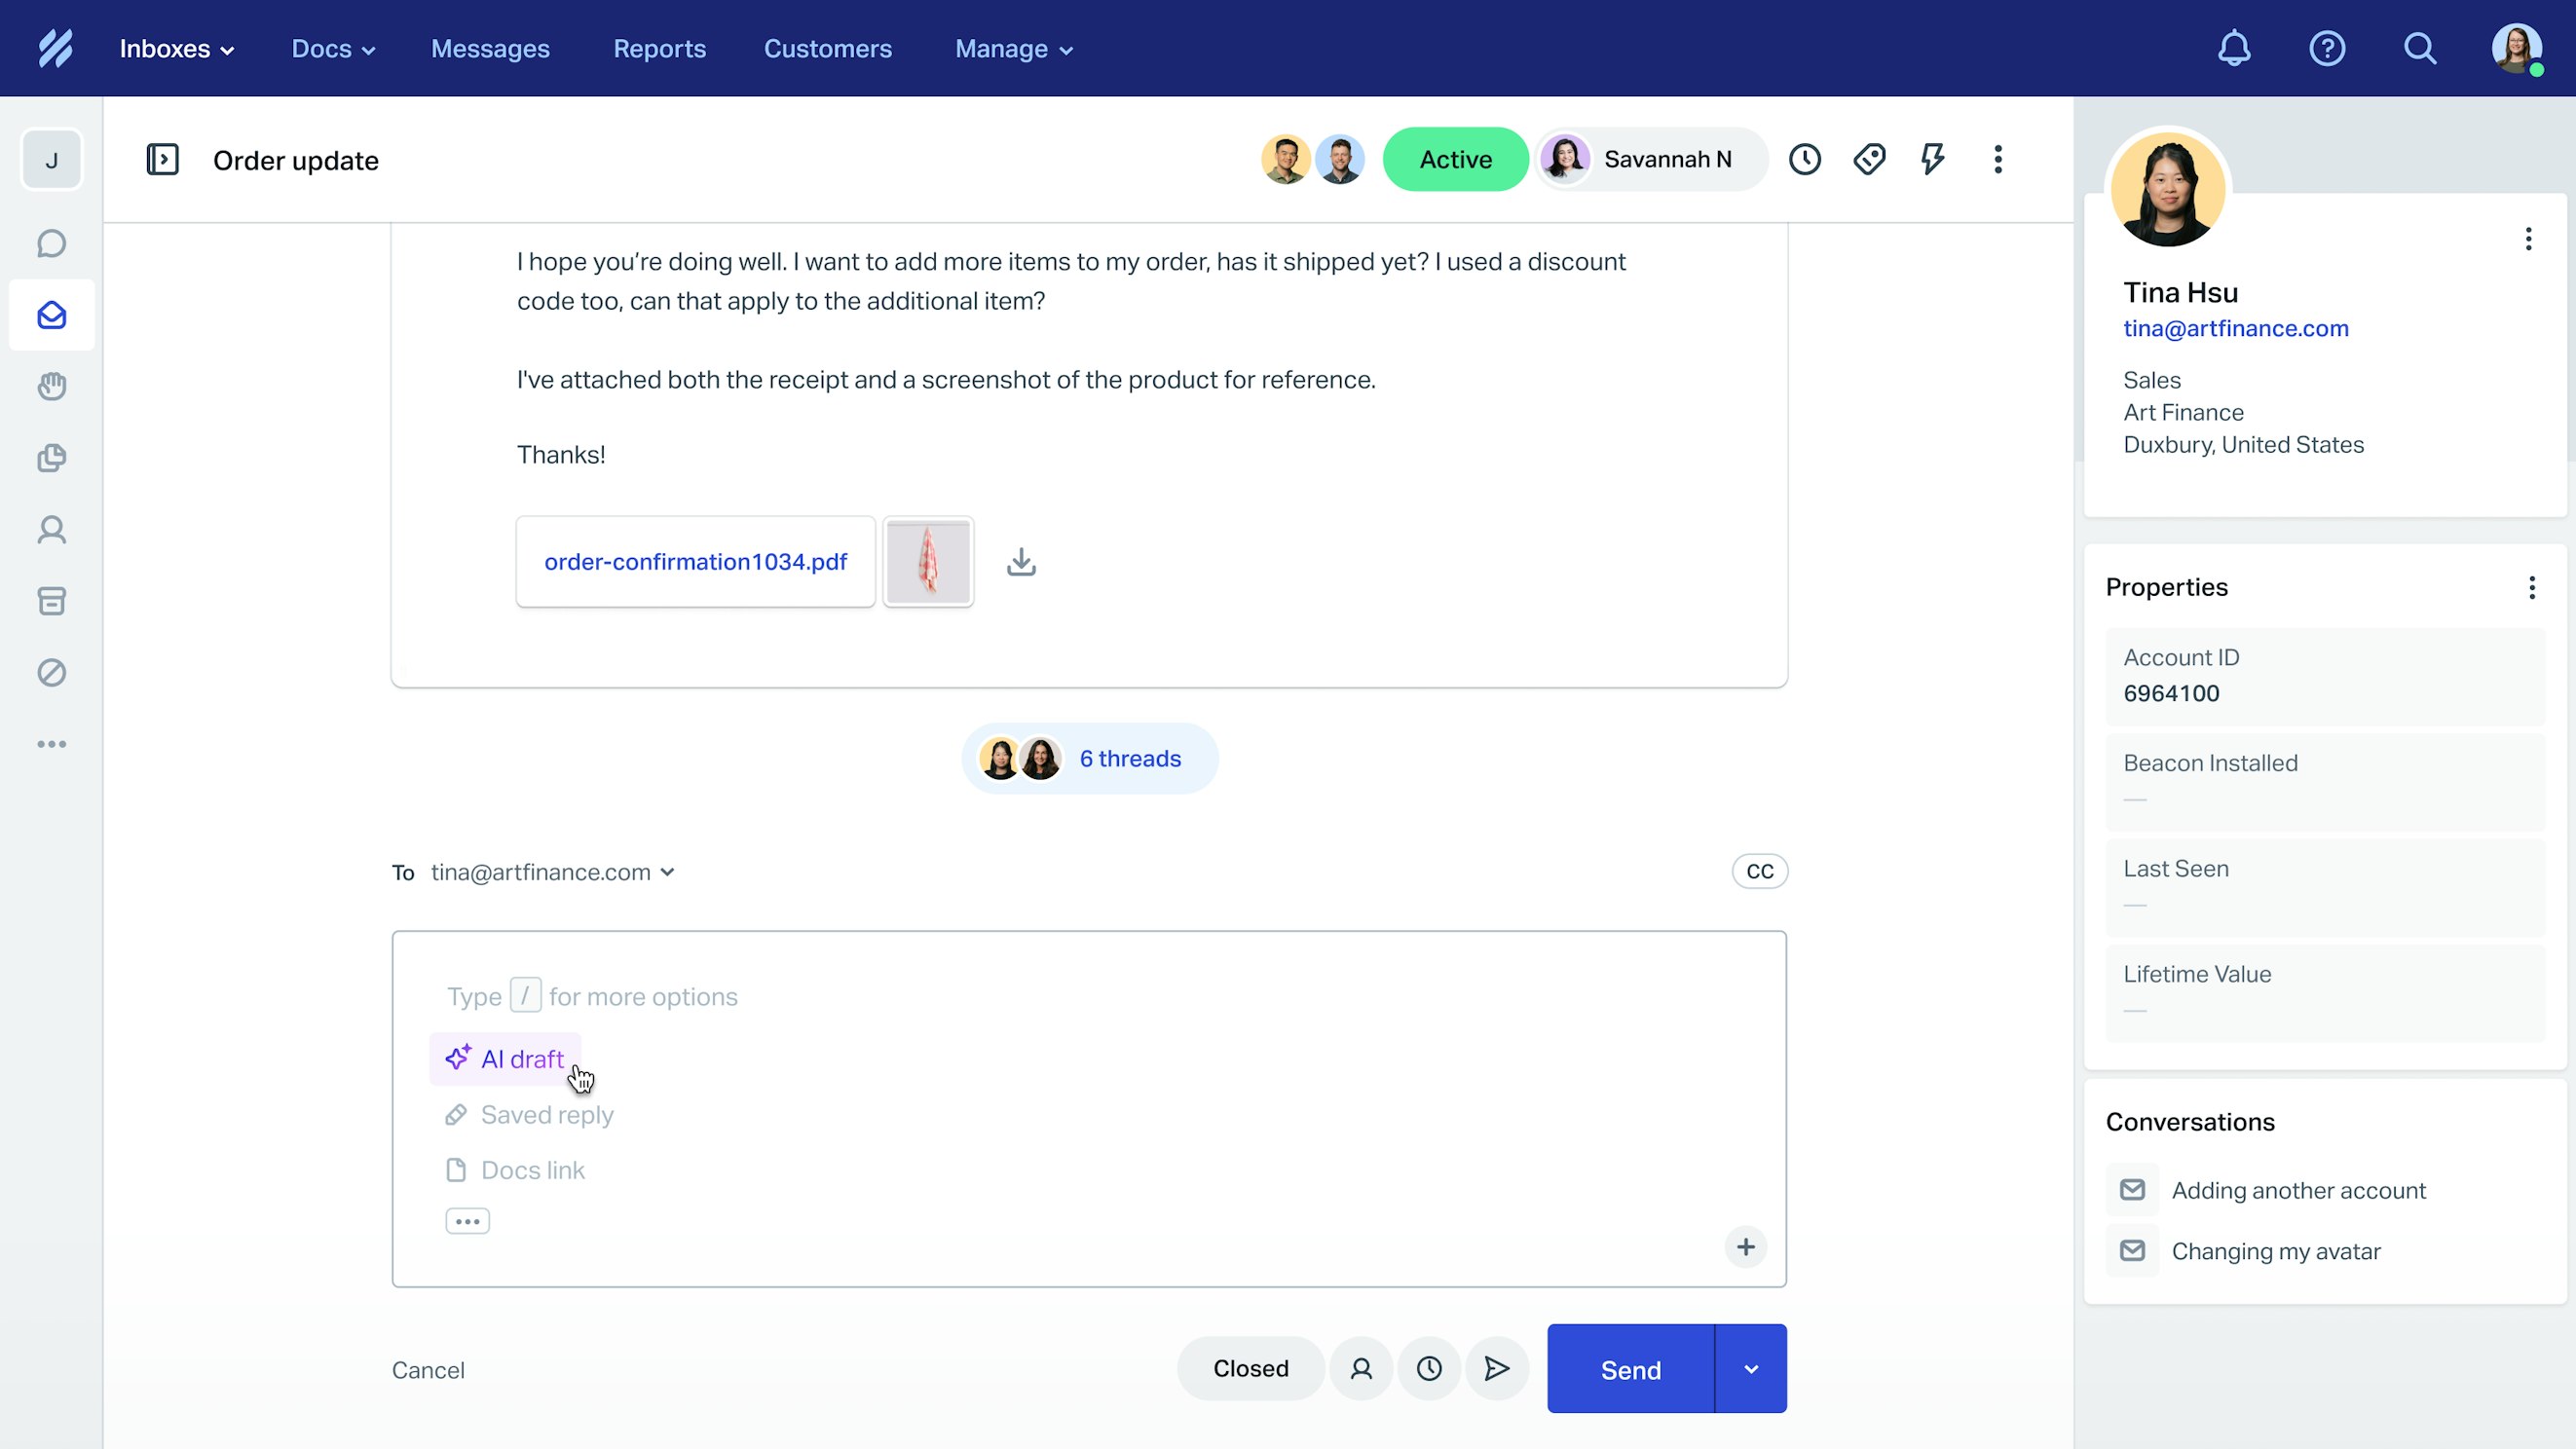This screenshot has height=1449, width=2576.
Task: Toggle the Active status button
Action: tap(1454, 160)
